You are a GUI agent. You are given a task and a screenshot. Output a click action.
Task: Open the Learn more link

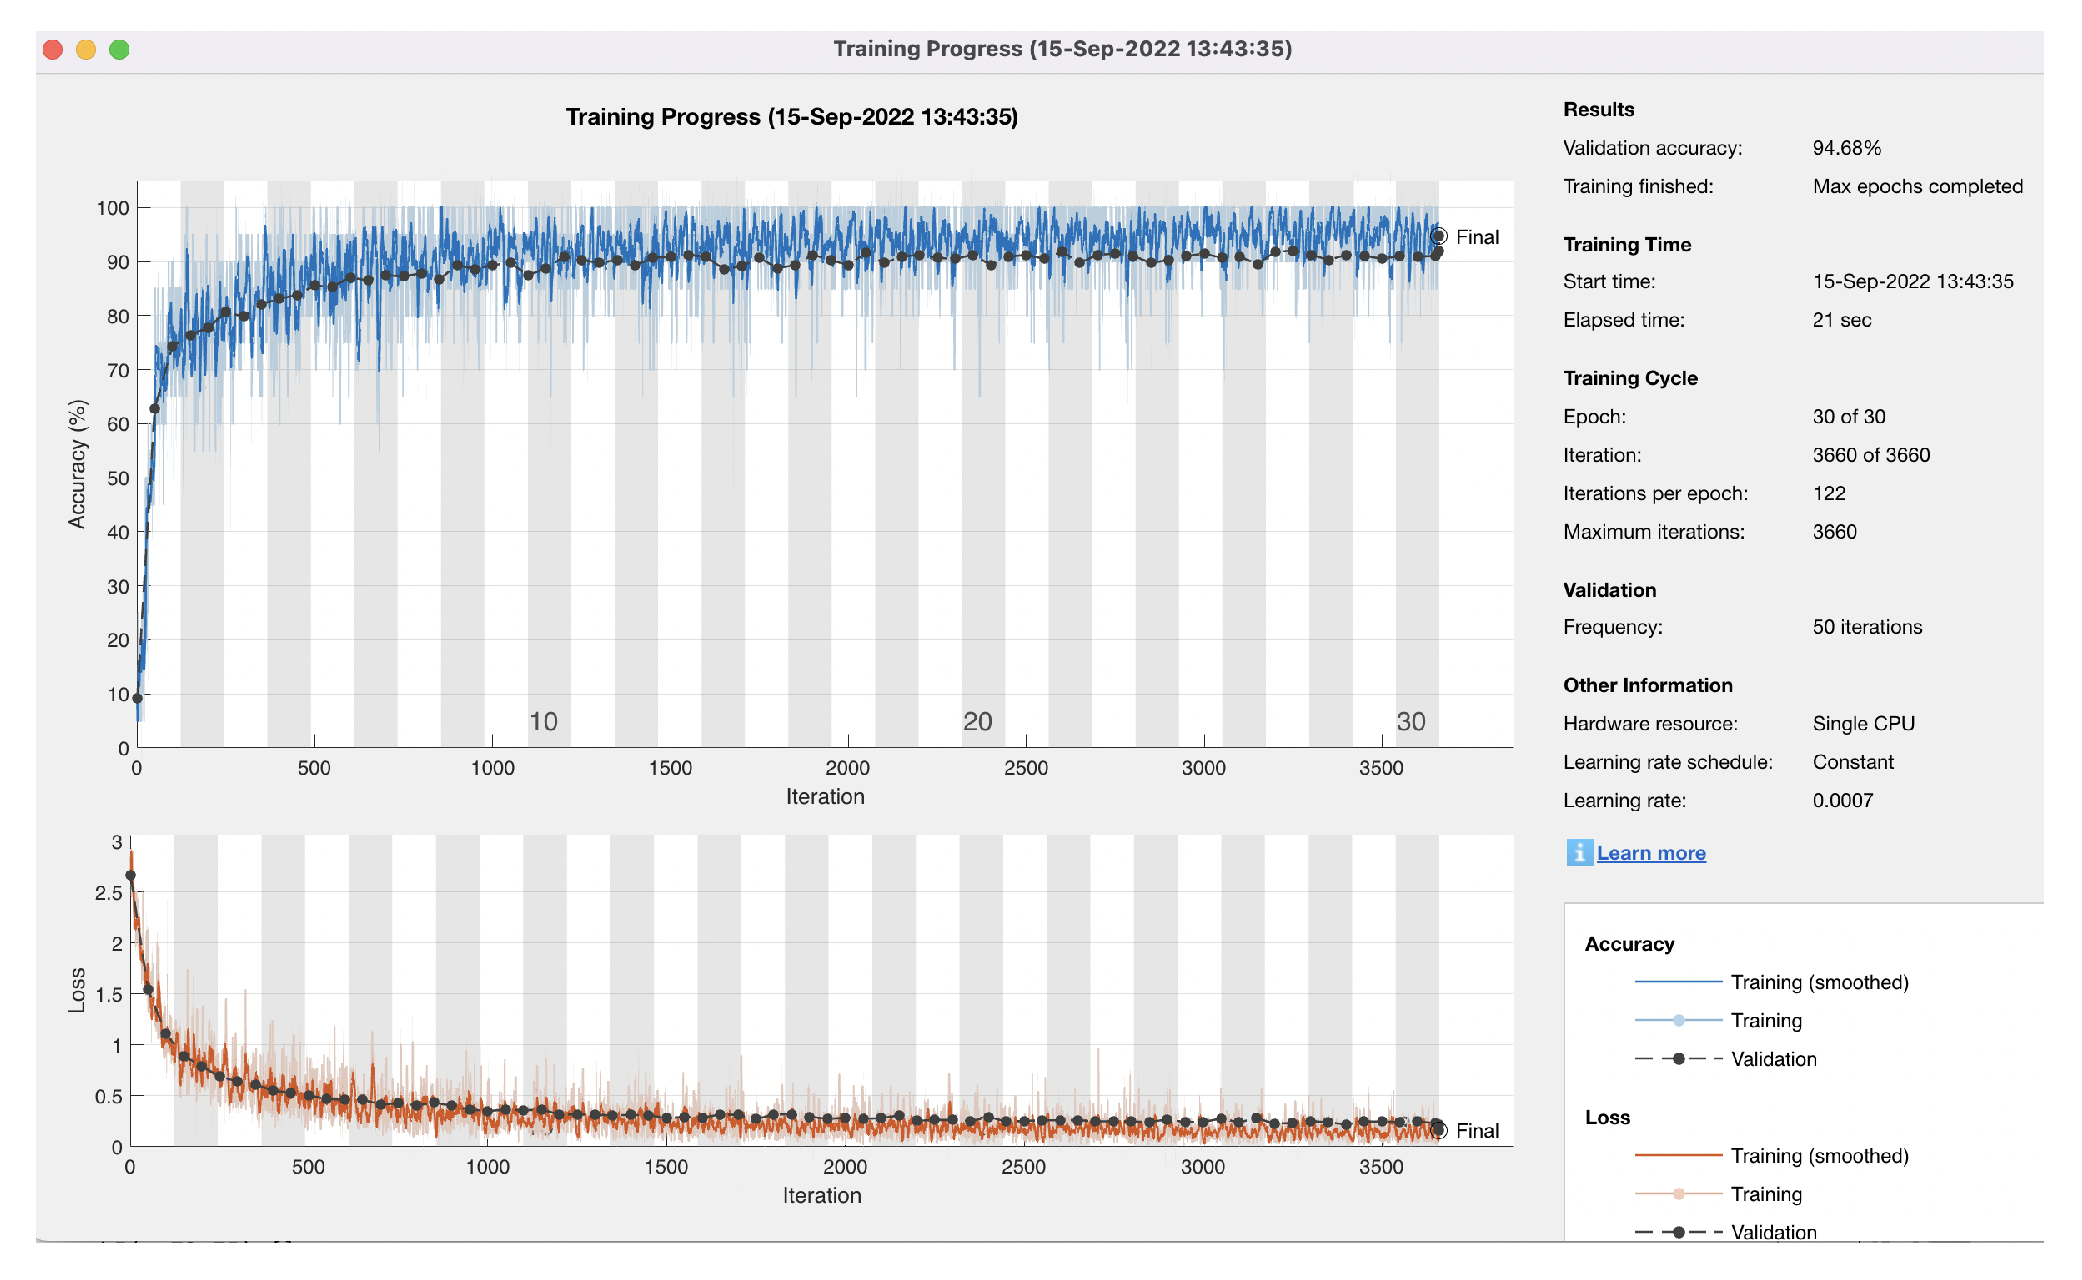click(x=1651, y=853)
